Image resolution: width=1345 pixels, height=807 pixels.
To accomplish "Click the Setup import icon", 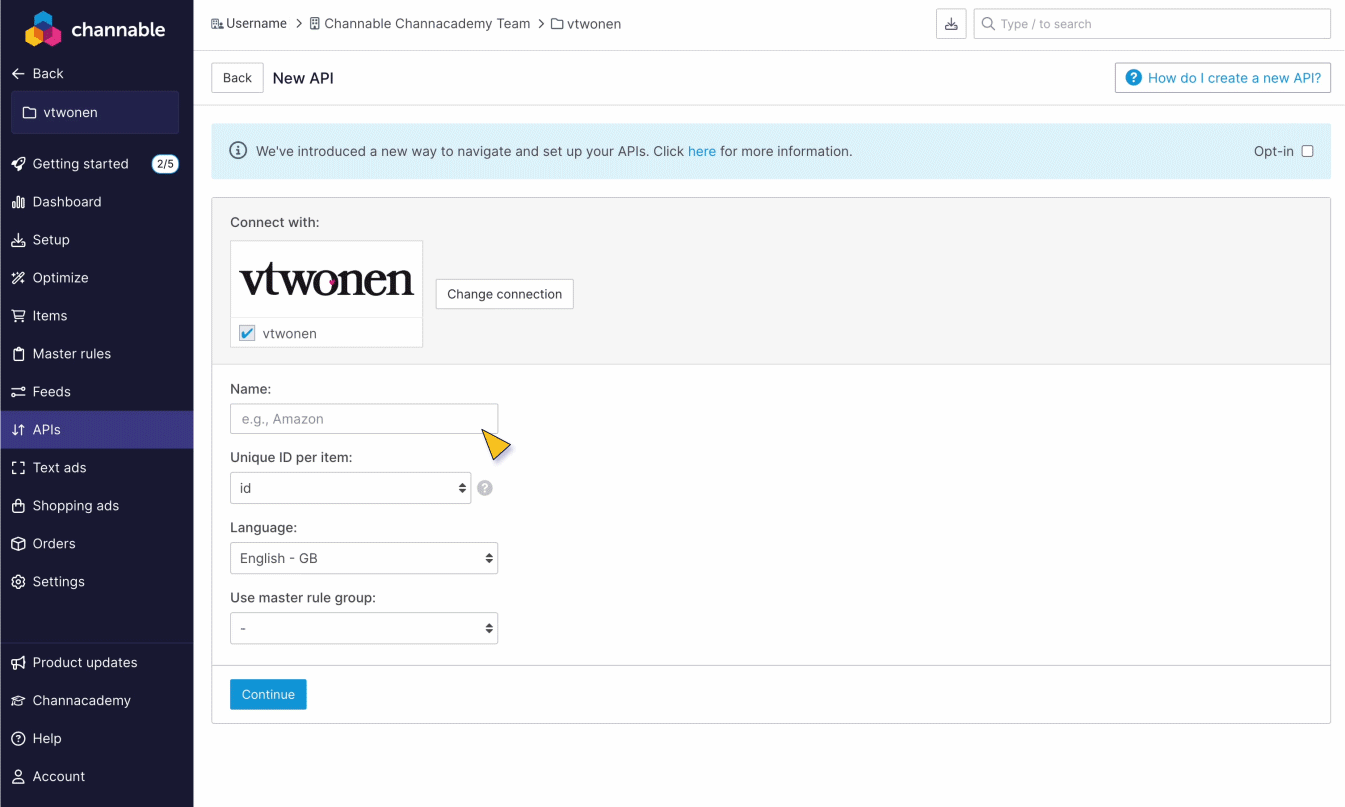I will pyautogui.click(x=18, y=240).
